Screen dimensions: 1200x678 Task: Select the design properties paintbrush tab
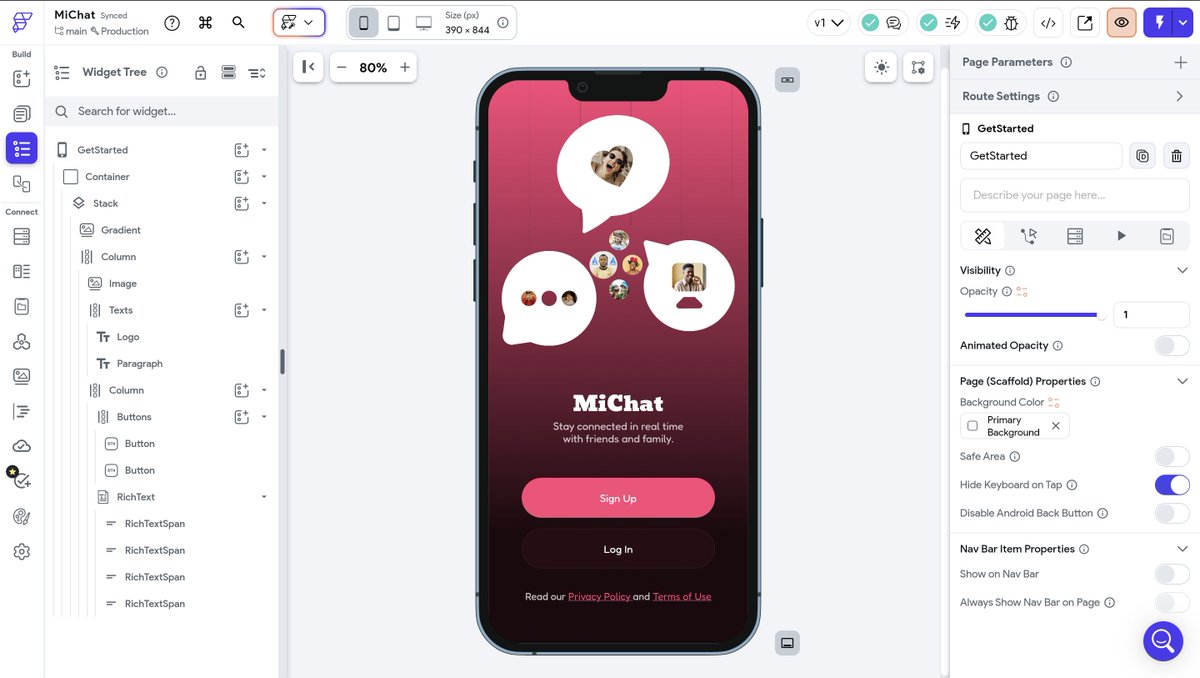click(x=983, y=236)
